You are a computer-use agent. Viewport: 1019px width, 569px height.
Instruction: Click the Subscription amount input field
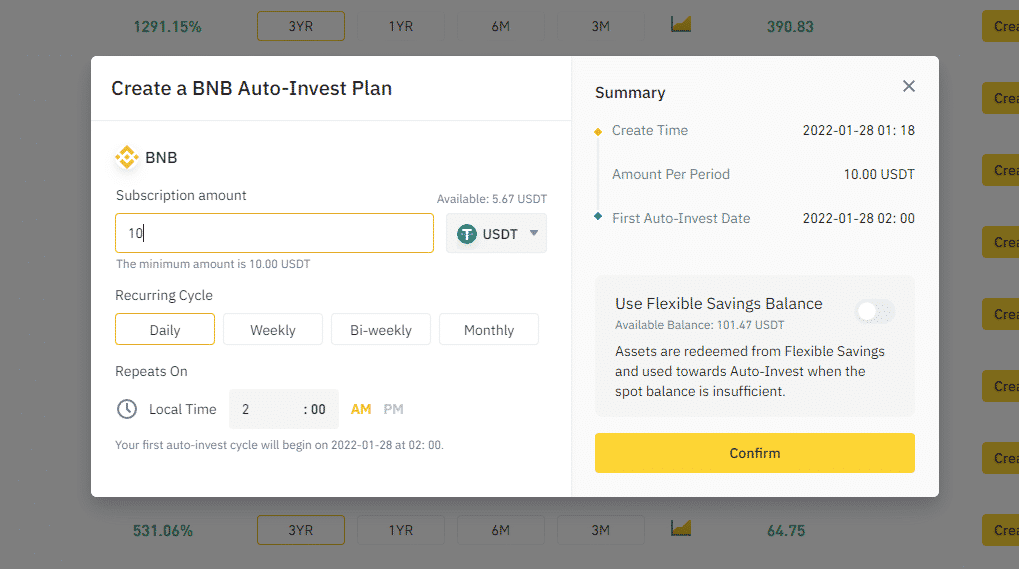tap(274, 234)
